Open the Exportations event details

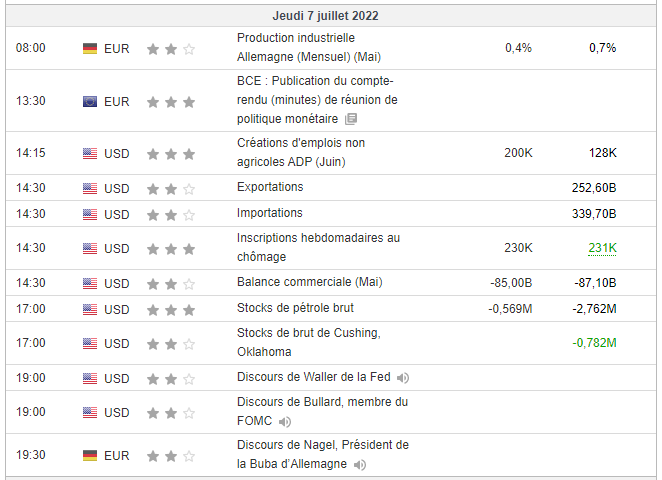pyautogui.click(x=270, y=187)
